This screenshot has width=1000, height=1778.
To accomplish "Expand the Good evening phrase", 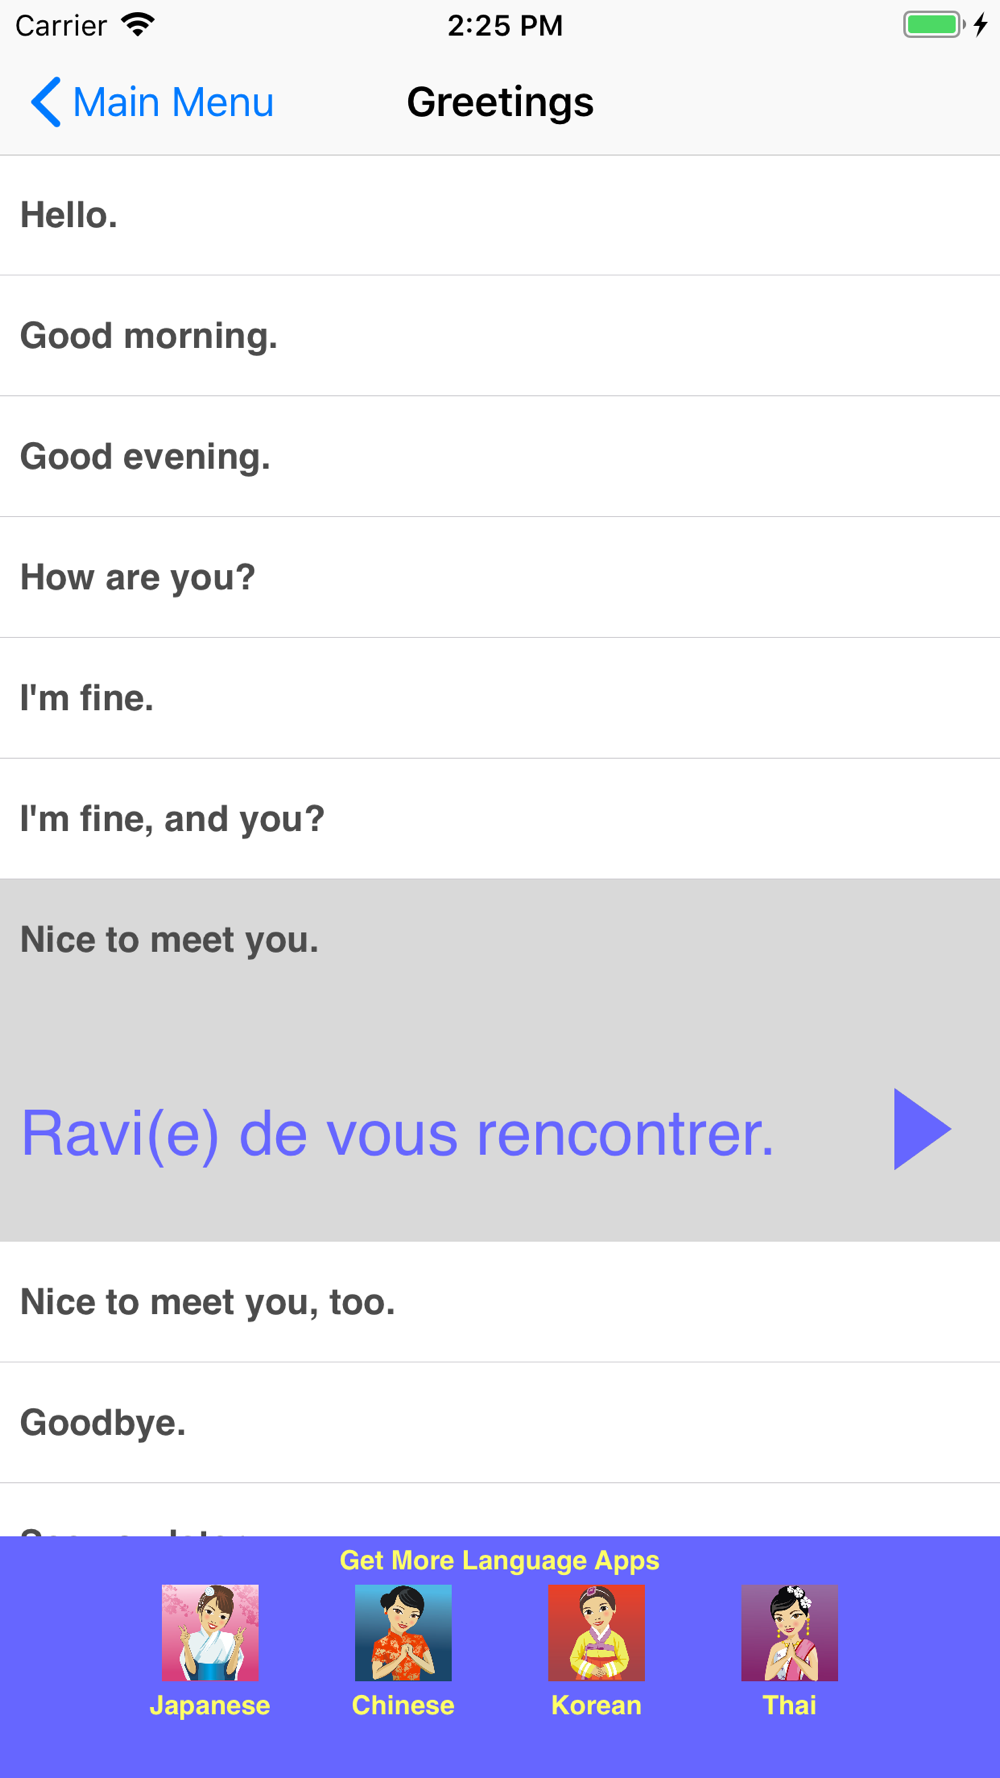I will click(500, 457).
